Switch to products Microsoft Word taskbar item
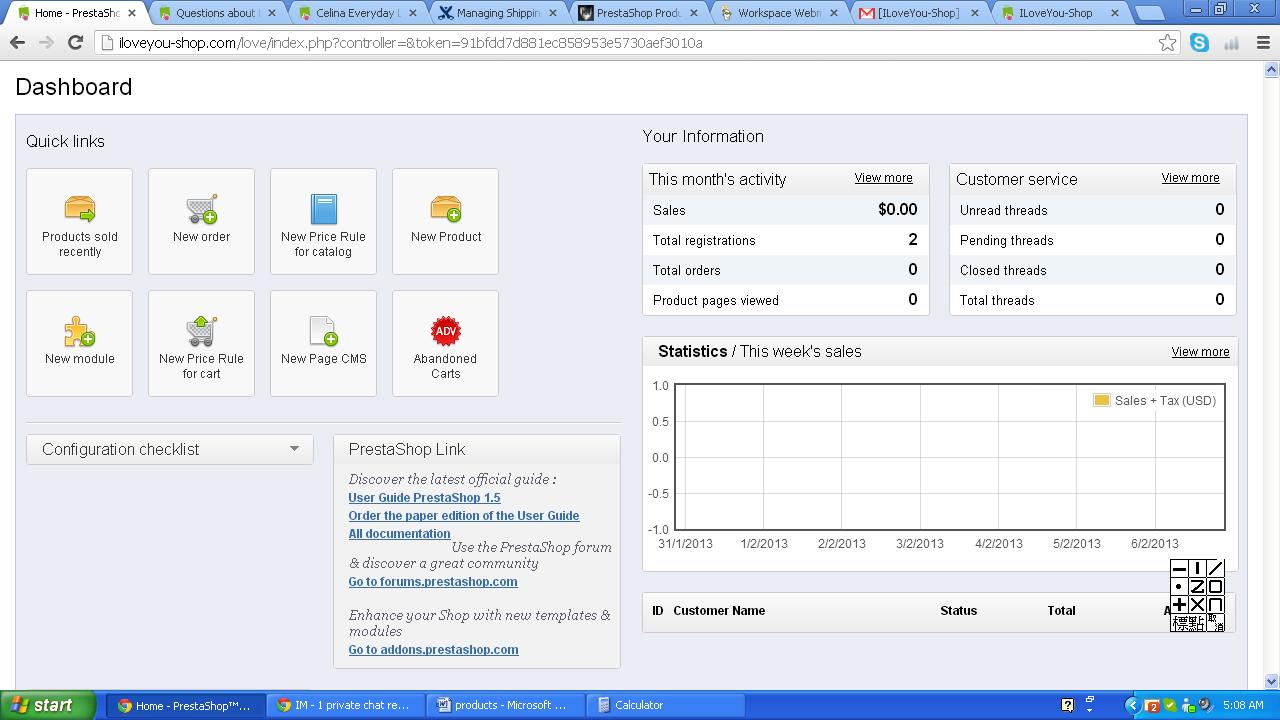Image resolution: width=1280 pixels, height=720 pixels. click(505, 705)
